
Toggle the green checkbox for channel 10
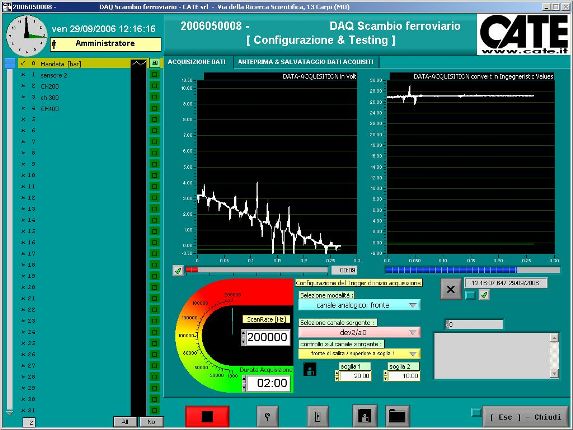(x=155, y=175)
